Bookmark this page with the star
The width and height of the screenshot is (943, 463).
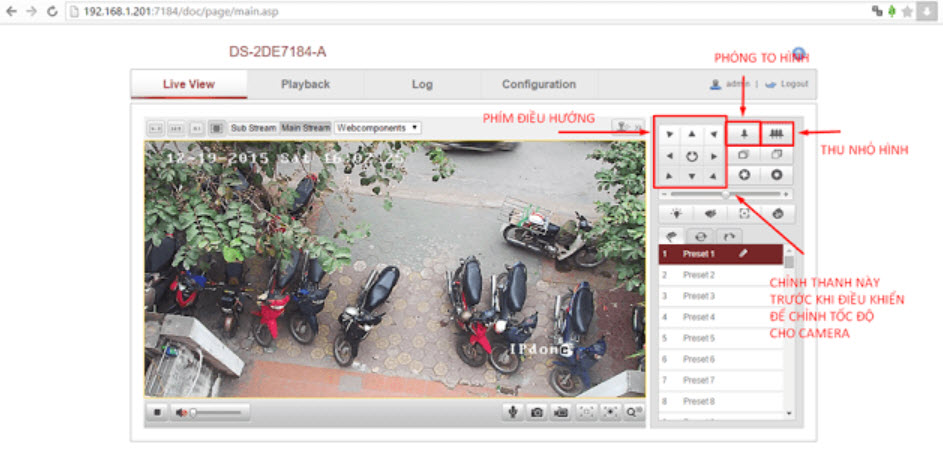point(908,11)
